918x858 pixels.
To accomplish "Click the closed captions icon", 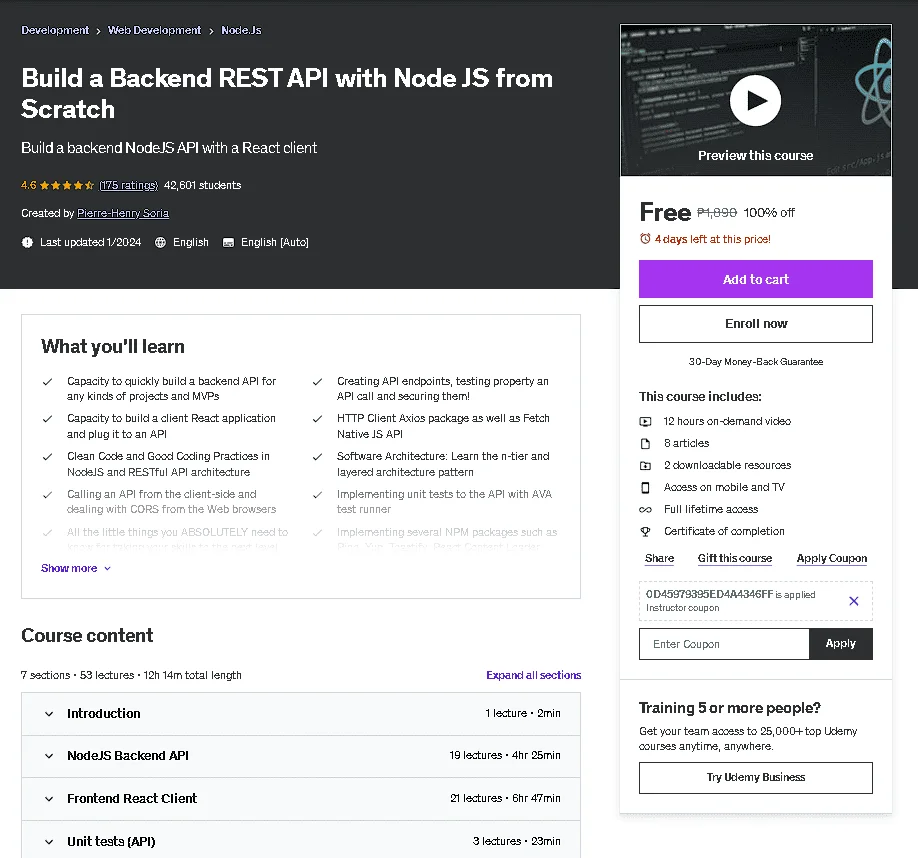I will point(228,242).
